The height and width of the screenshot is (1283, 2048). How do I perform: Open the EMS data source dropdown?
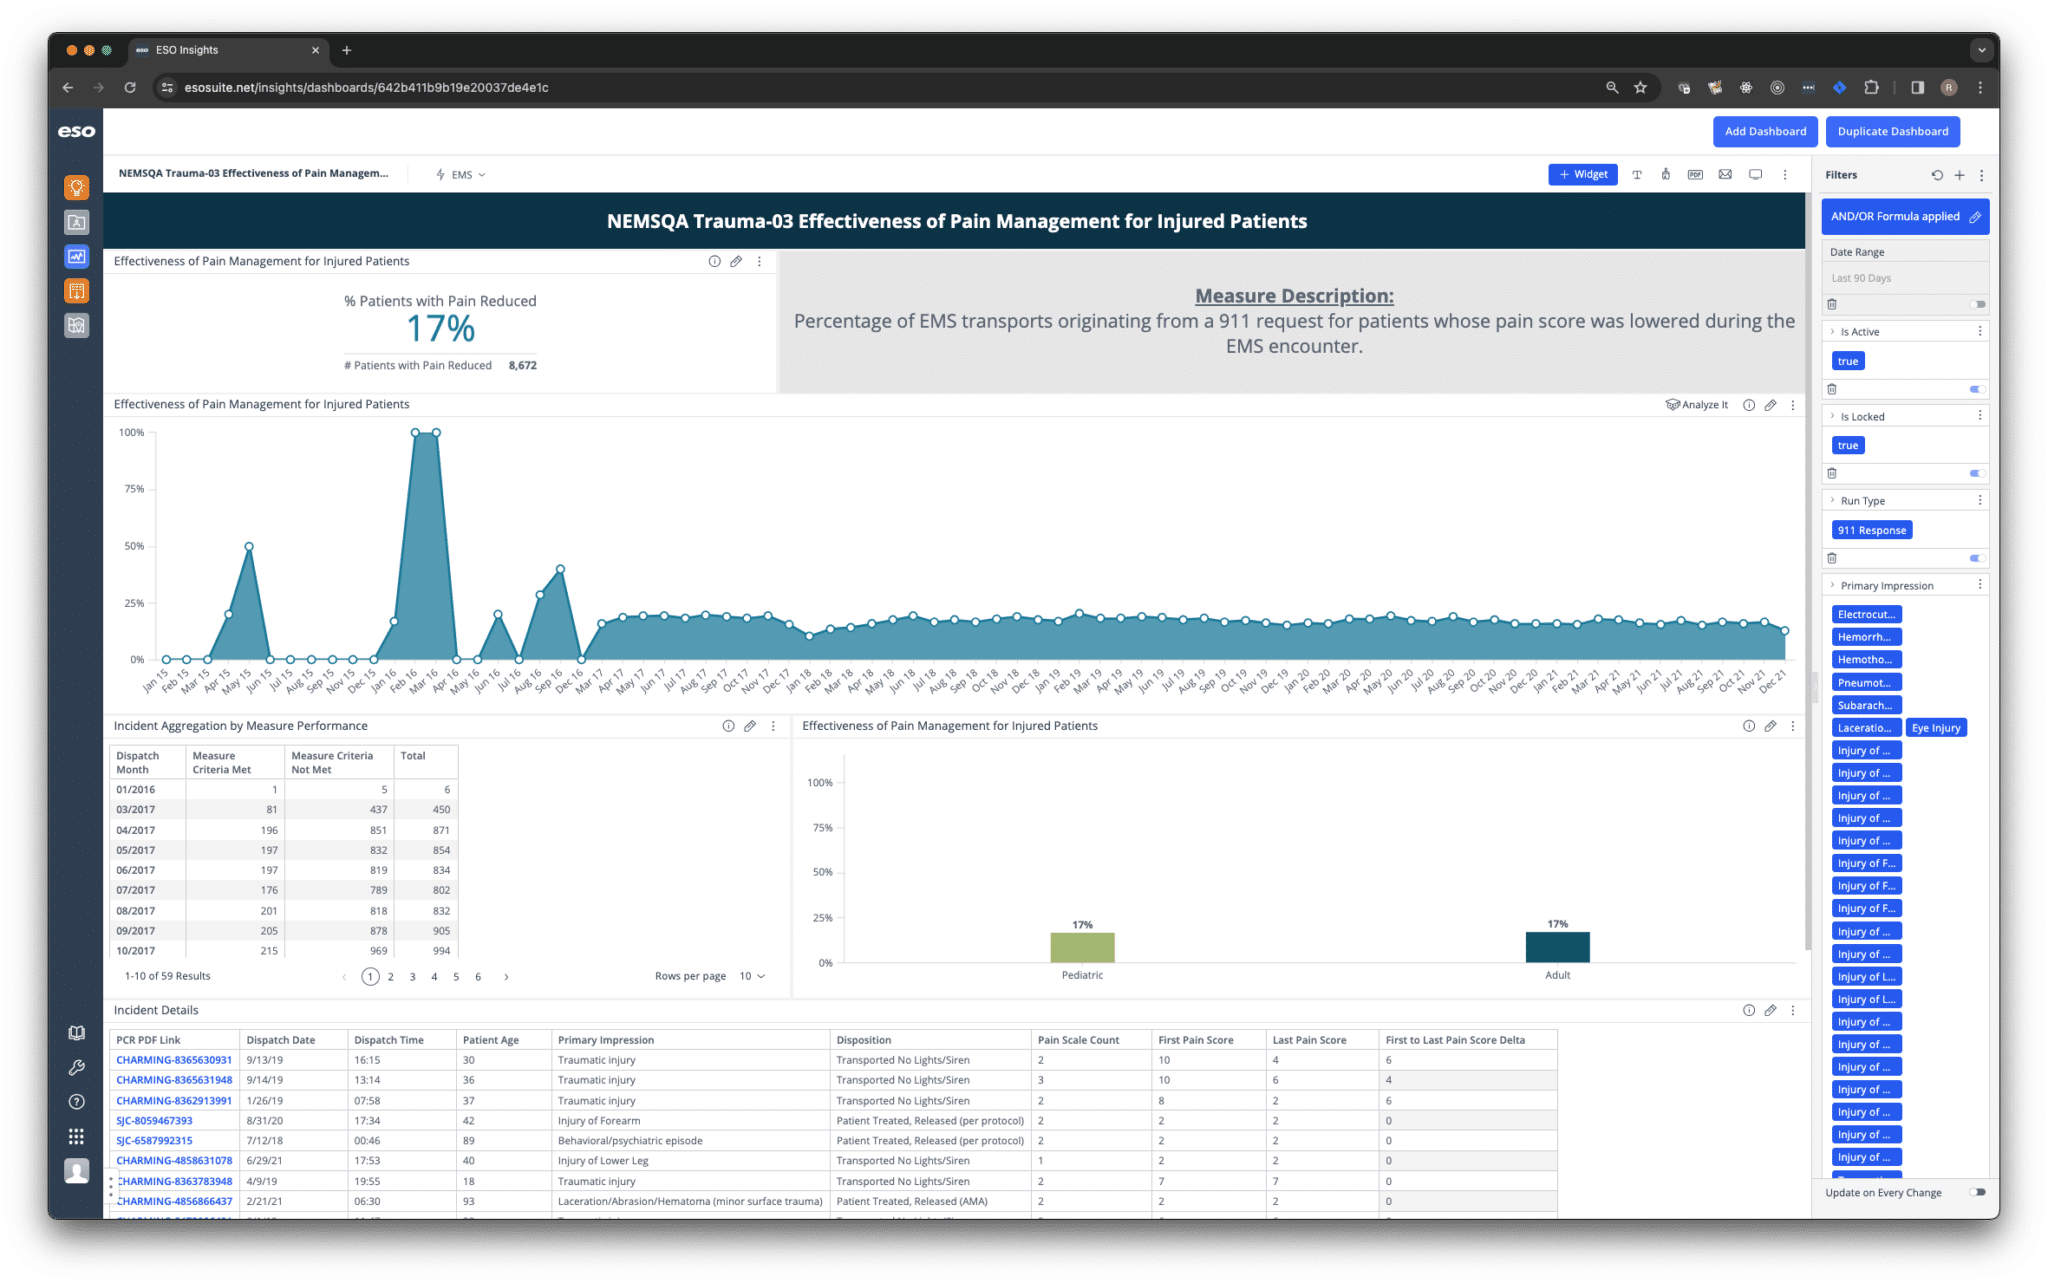(461, 175)
